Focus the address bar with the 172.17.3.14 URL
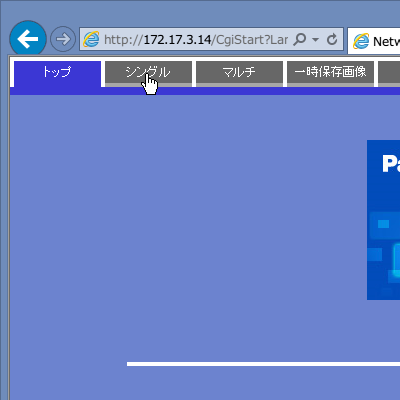This screenshot has width=400, height=400. (196, 40)
